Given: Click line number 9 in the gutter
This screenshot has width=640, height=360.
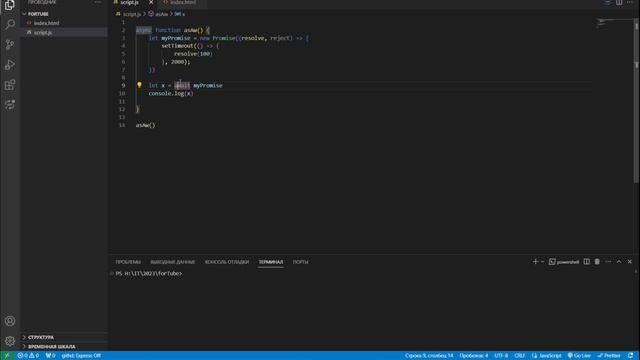Looking at the screenshot, I should tap(123, 85).
